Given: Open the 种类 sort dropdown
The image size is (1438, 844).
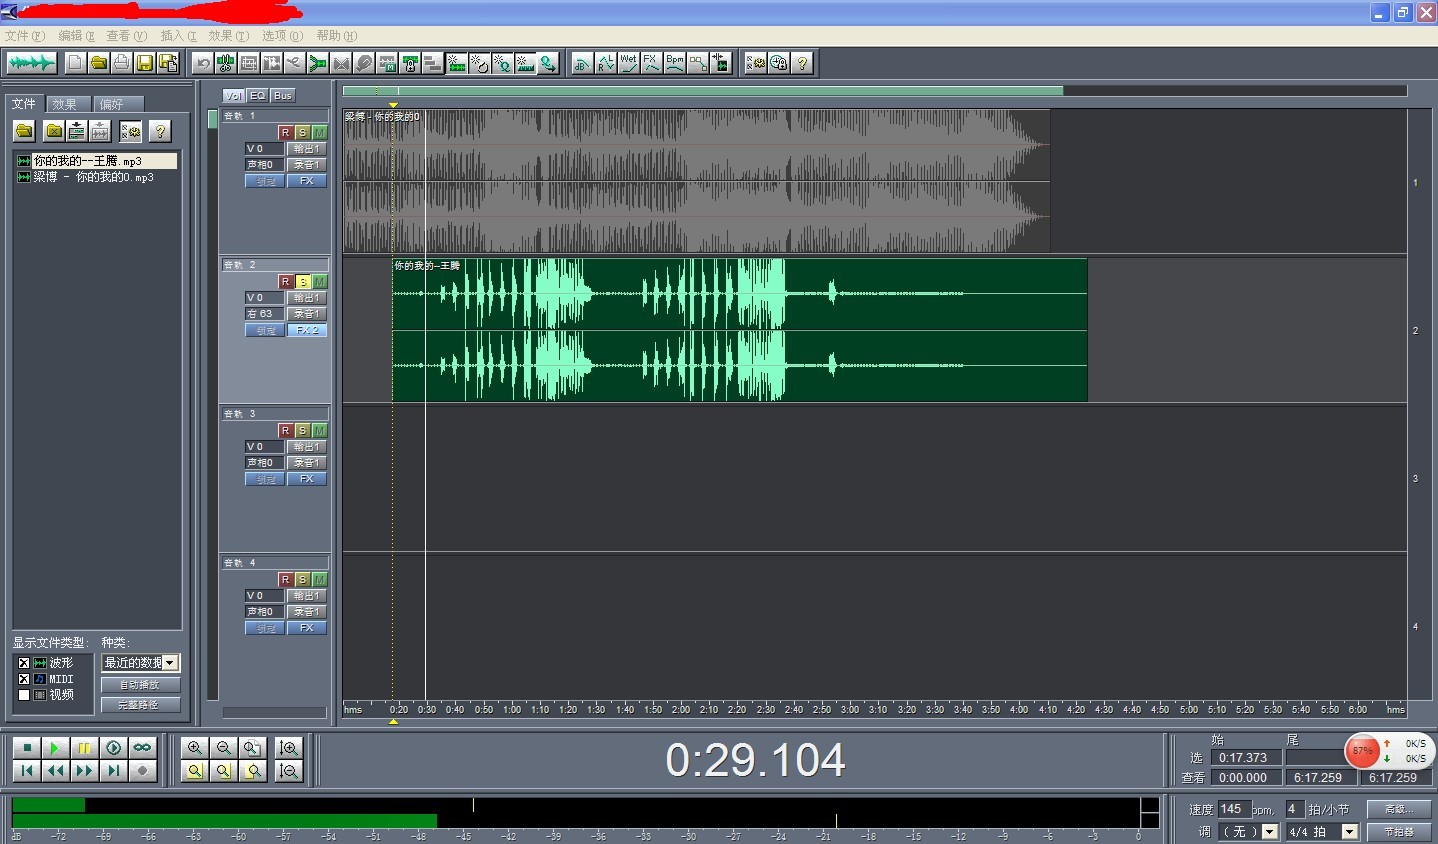Looking at the screenshot, I should click(x=170, y=663).
